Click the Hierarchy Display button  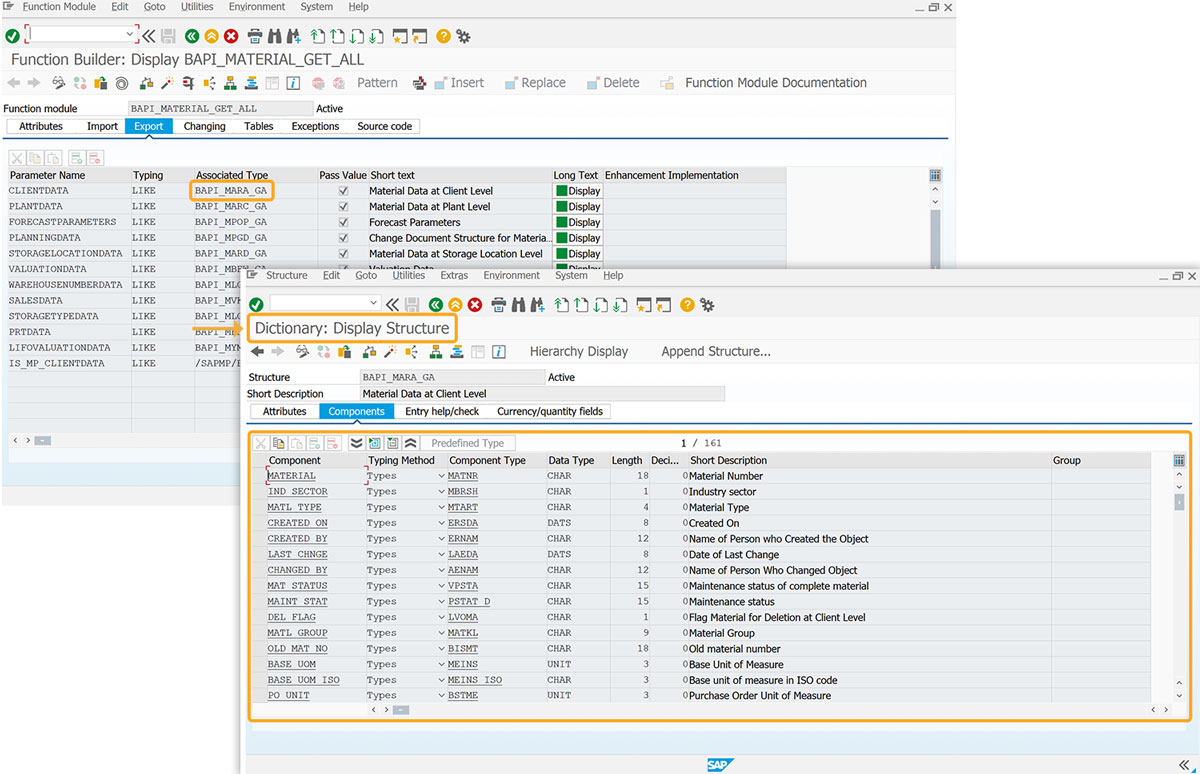(x=579, y=351)
